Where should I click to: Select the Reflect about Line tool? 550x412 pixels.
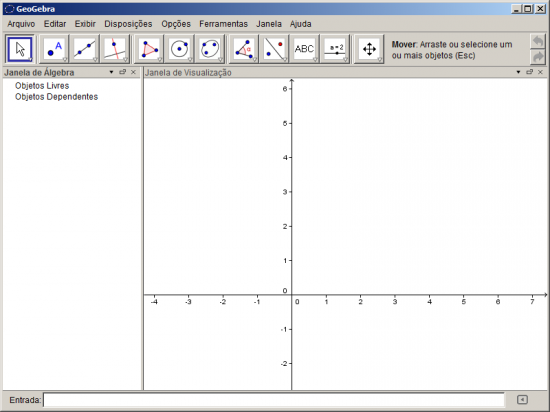(274, 49)
